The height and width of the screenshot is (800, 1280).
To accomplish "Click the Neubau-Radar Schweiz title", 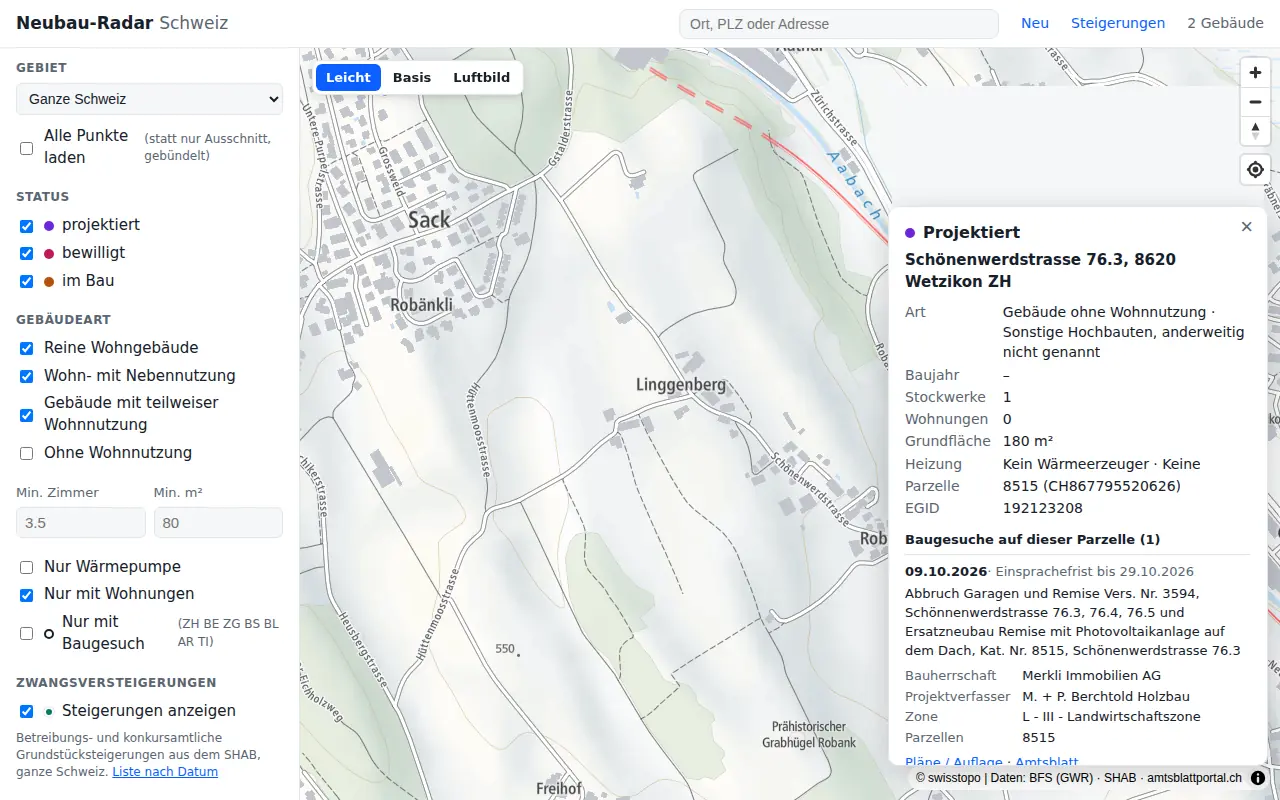I will click(x=122, y=23).
